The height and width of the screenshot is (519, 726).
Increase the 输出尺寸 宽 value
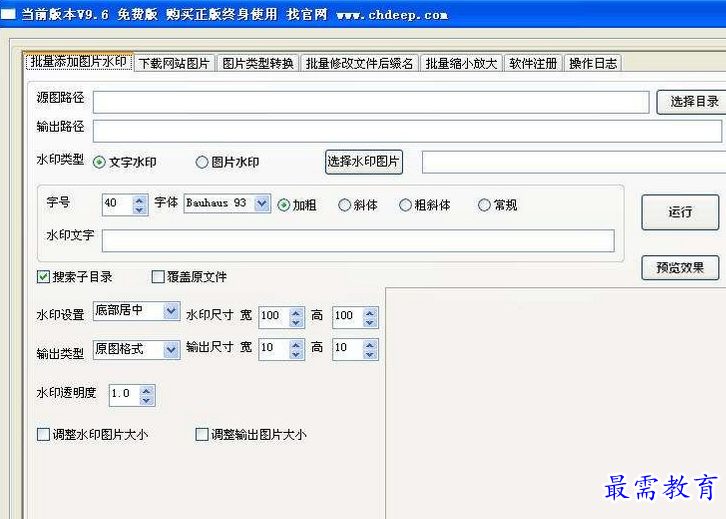[x=296, y=345]
